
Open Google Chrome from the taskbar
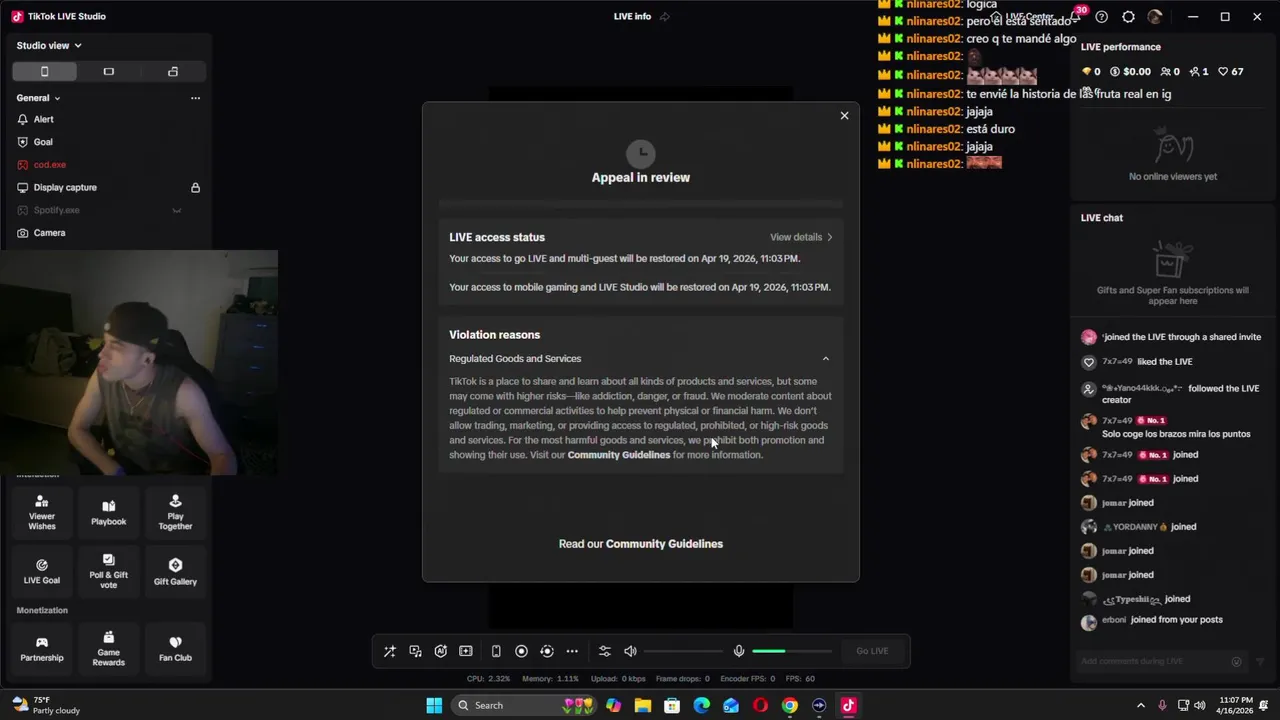coord(790,705)
